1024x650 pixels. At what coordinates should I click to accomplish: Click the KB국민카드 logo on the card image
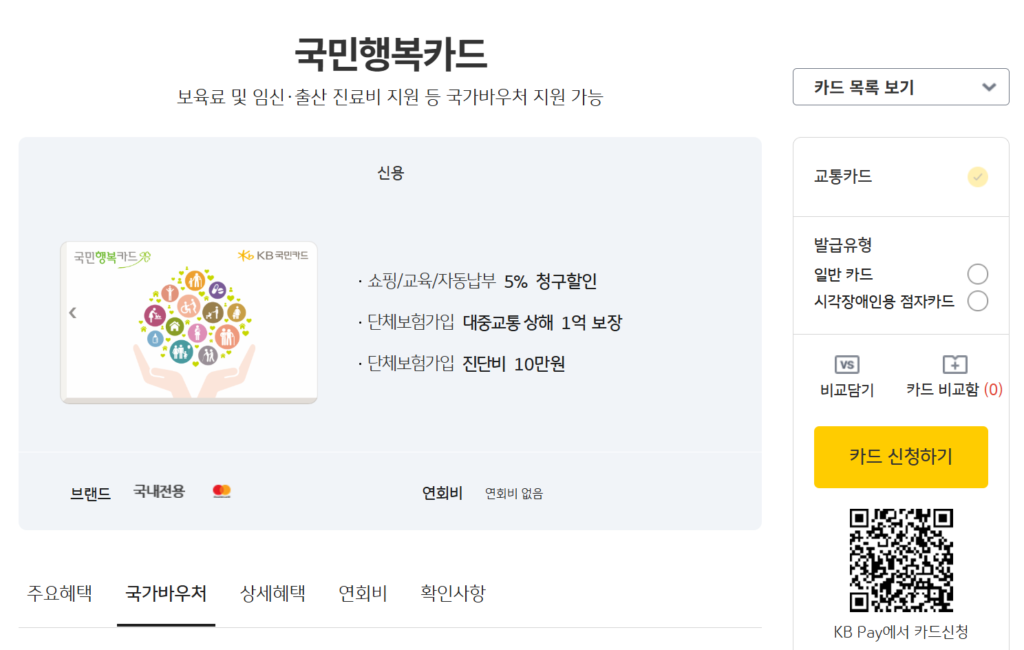275,256
